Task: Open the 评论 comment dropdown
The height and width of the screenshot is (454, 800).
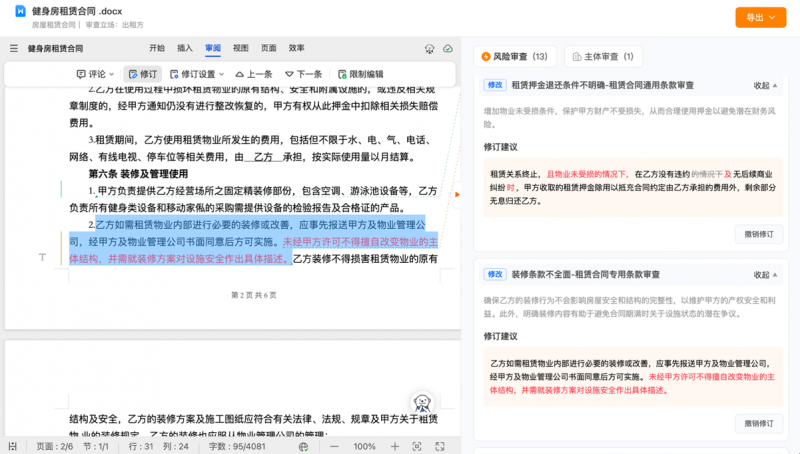Action: (x=95, y=74)
